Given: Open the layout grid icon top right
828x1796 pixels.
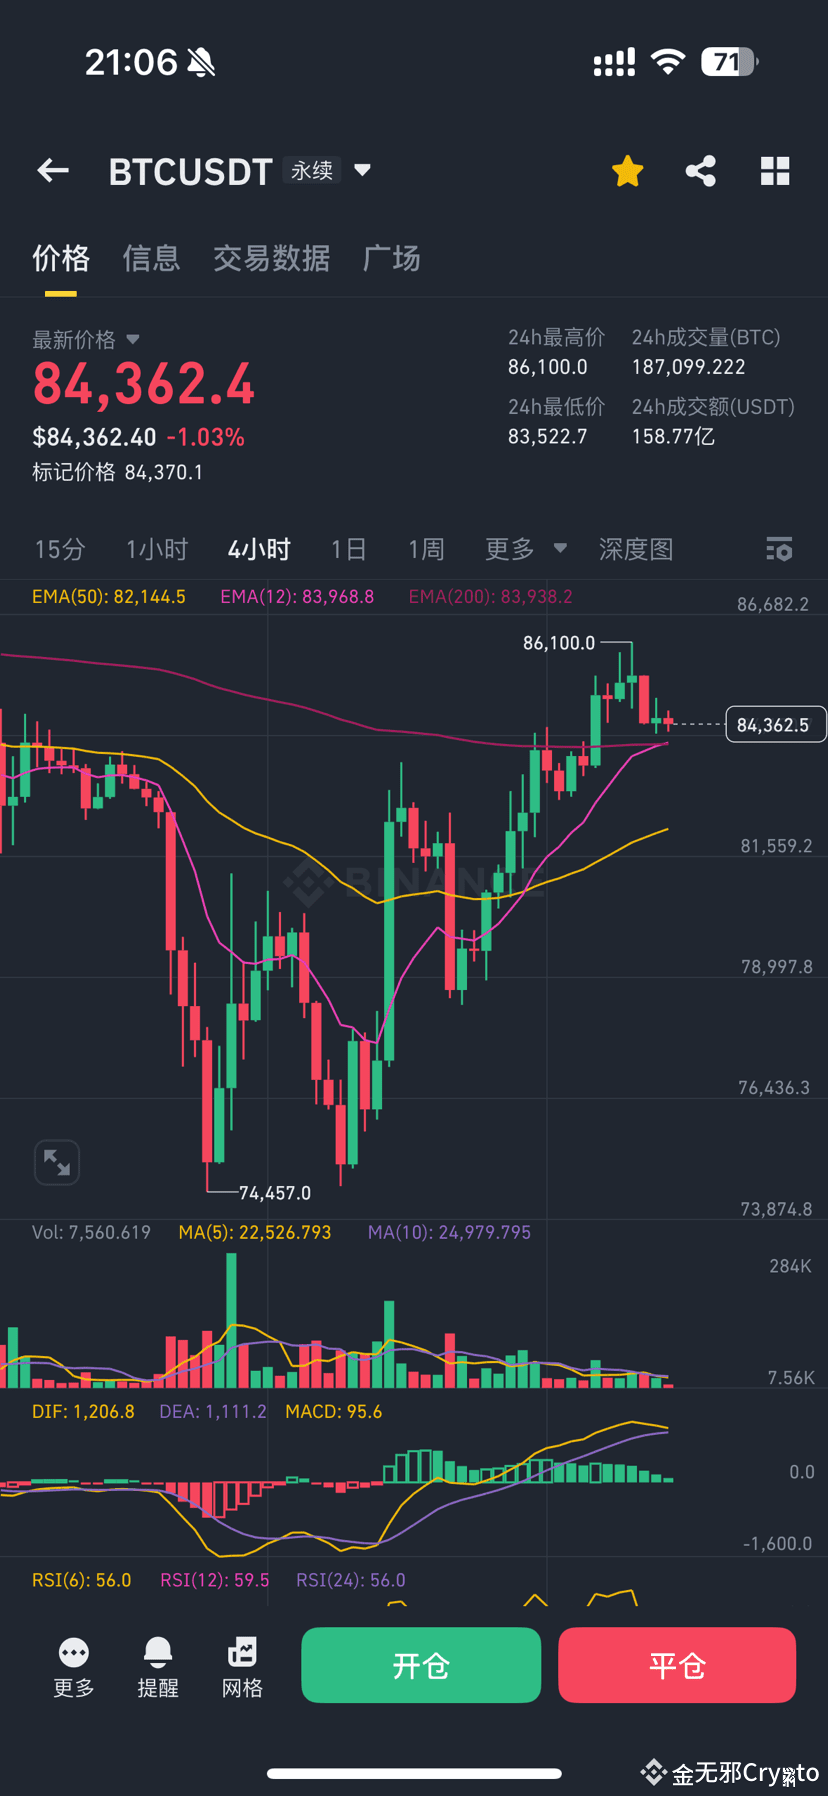Looking at the screenshot, I should pyautogui.click(x=775, y=170).
